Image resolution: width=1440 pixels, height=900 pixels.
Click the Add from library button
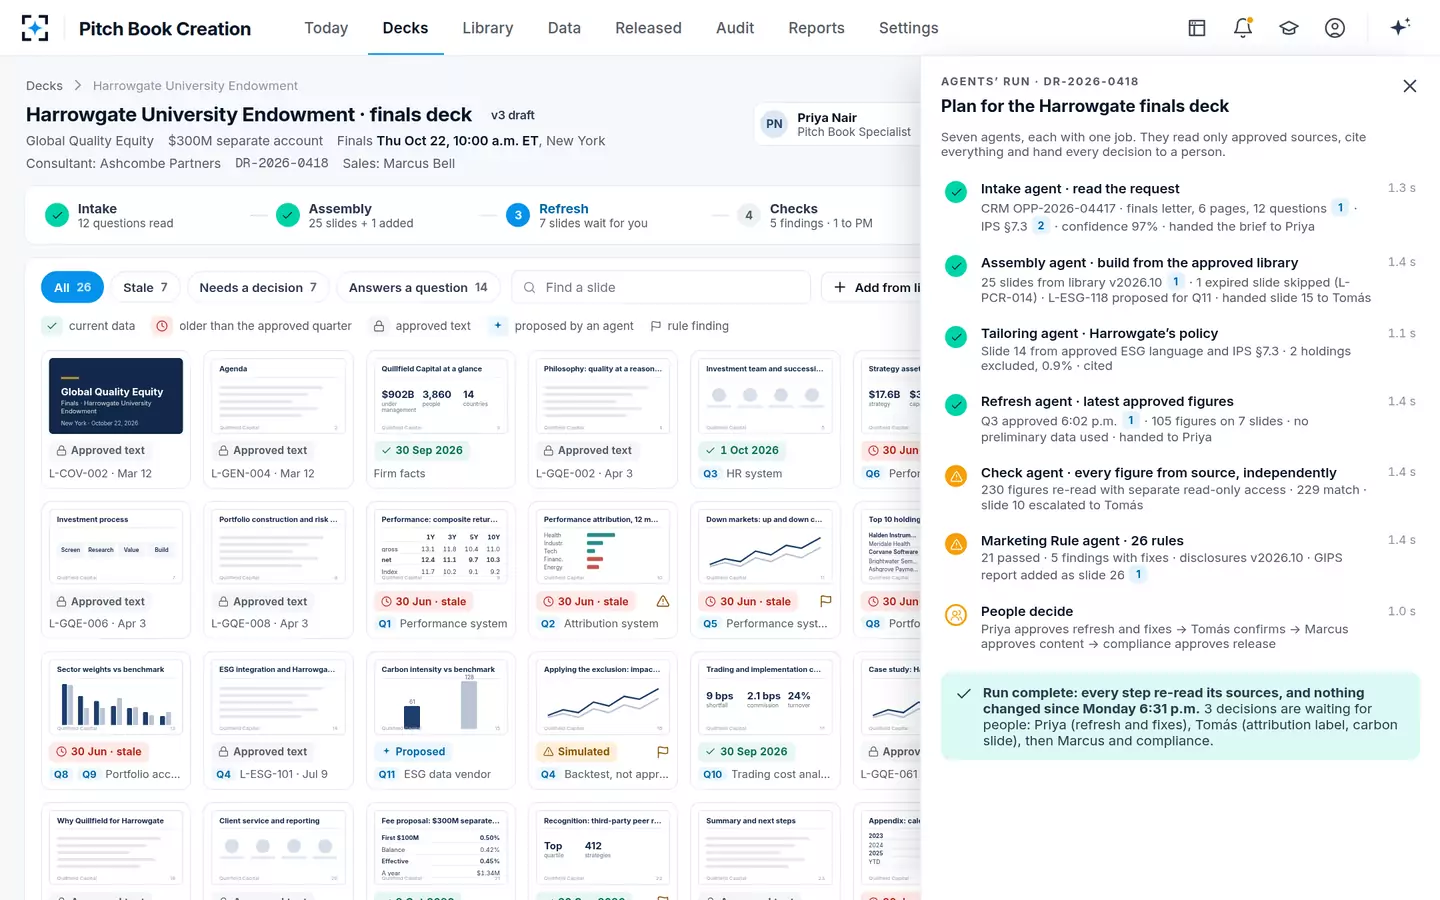pos(871,287)
